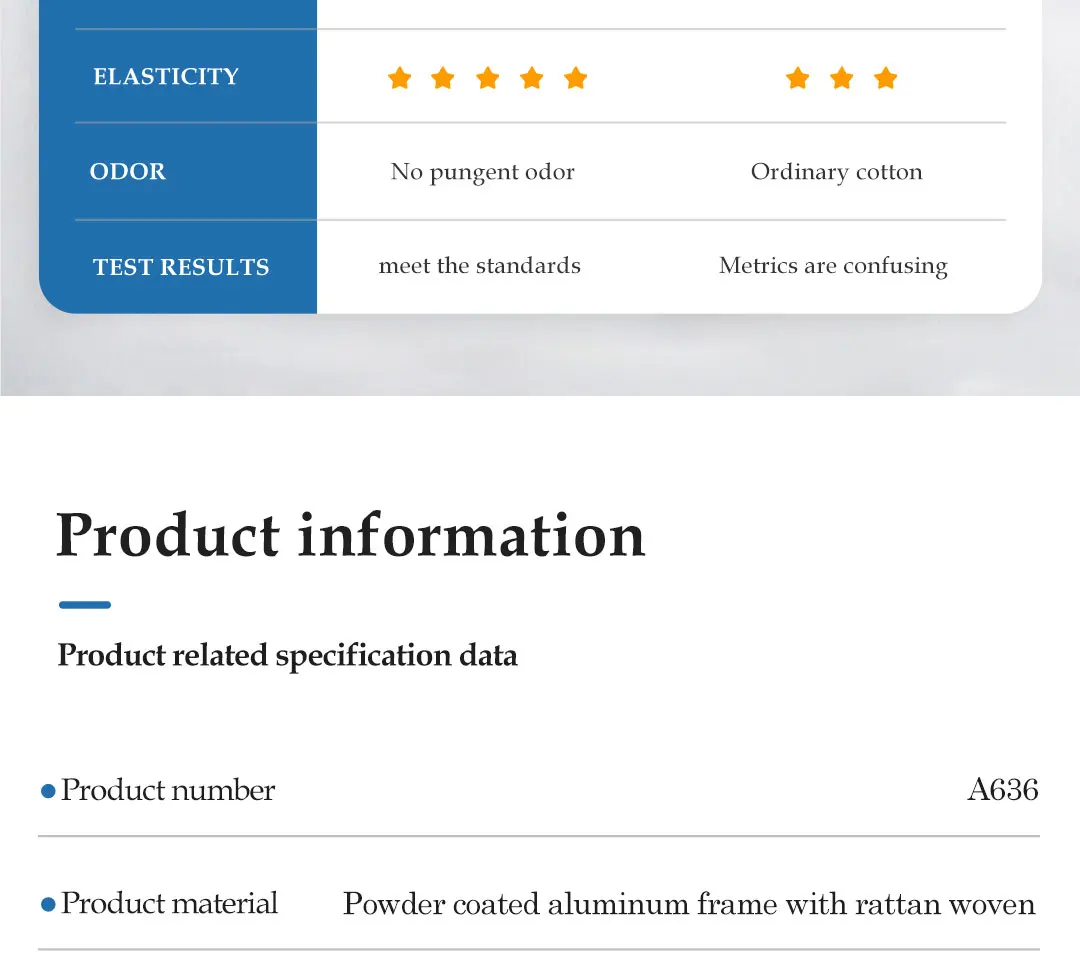1080x963 pixels.
Task: Click 'Product related specification data' subtitle
Action: tap(287, 656)
